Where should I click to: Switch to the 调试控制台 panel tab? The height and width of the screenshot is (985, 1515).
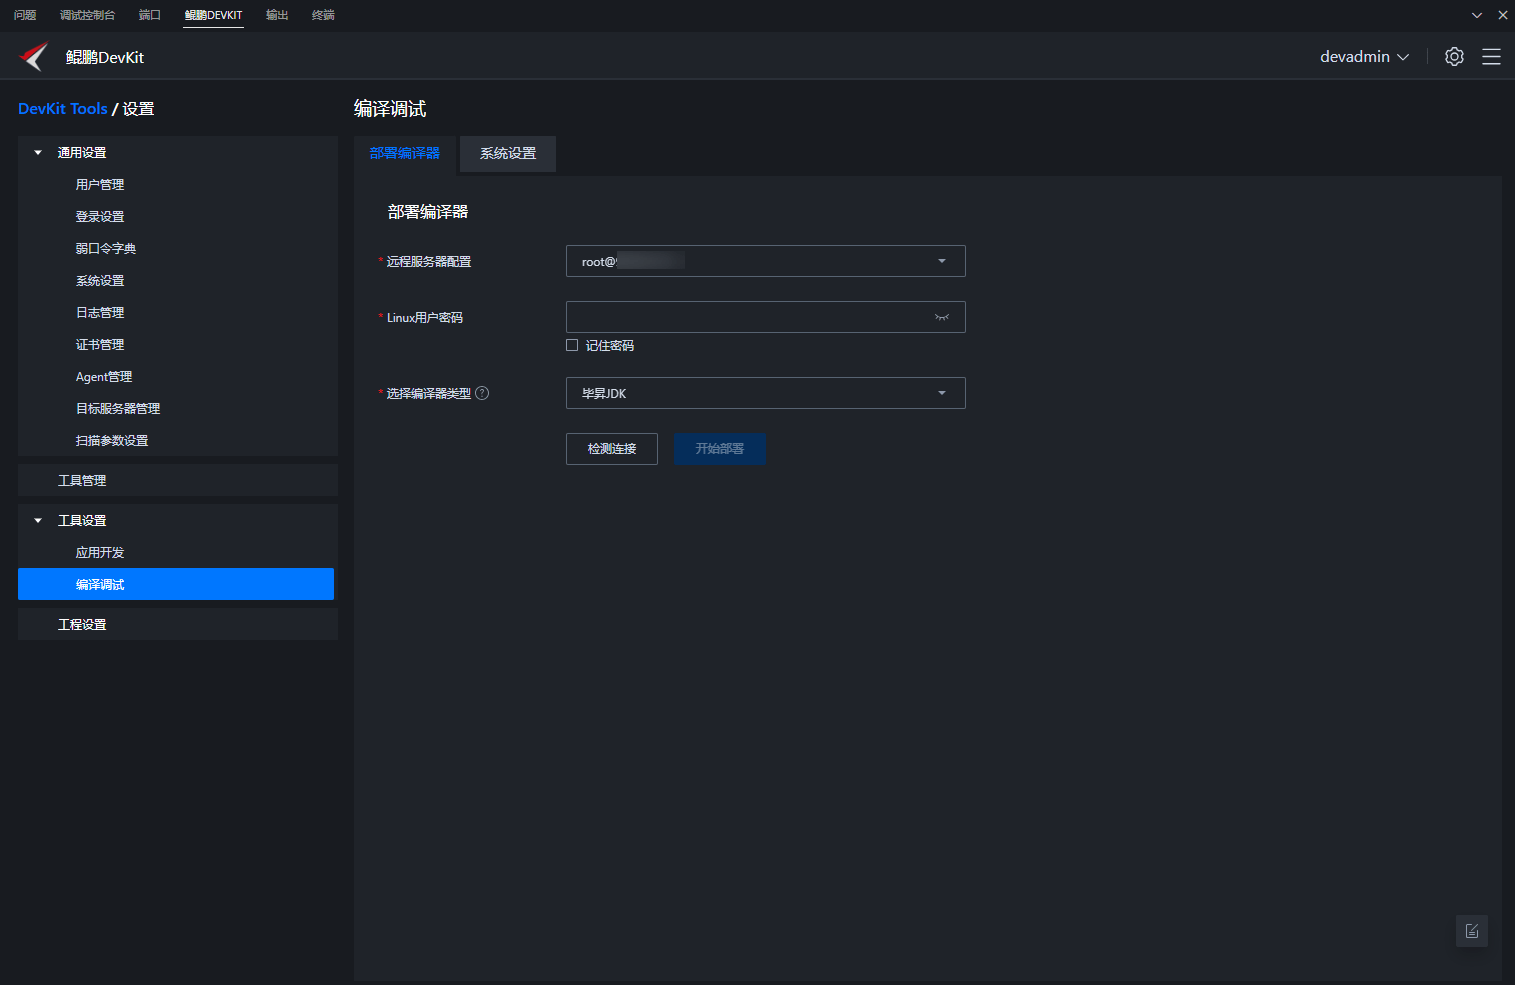[x=87, y=15]
